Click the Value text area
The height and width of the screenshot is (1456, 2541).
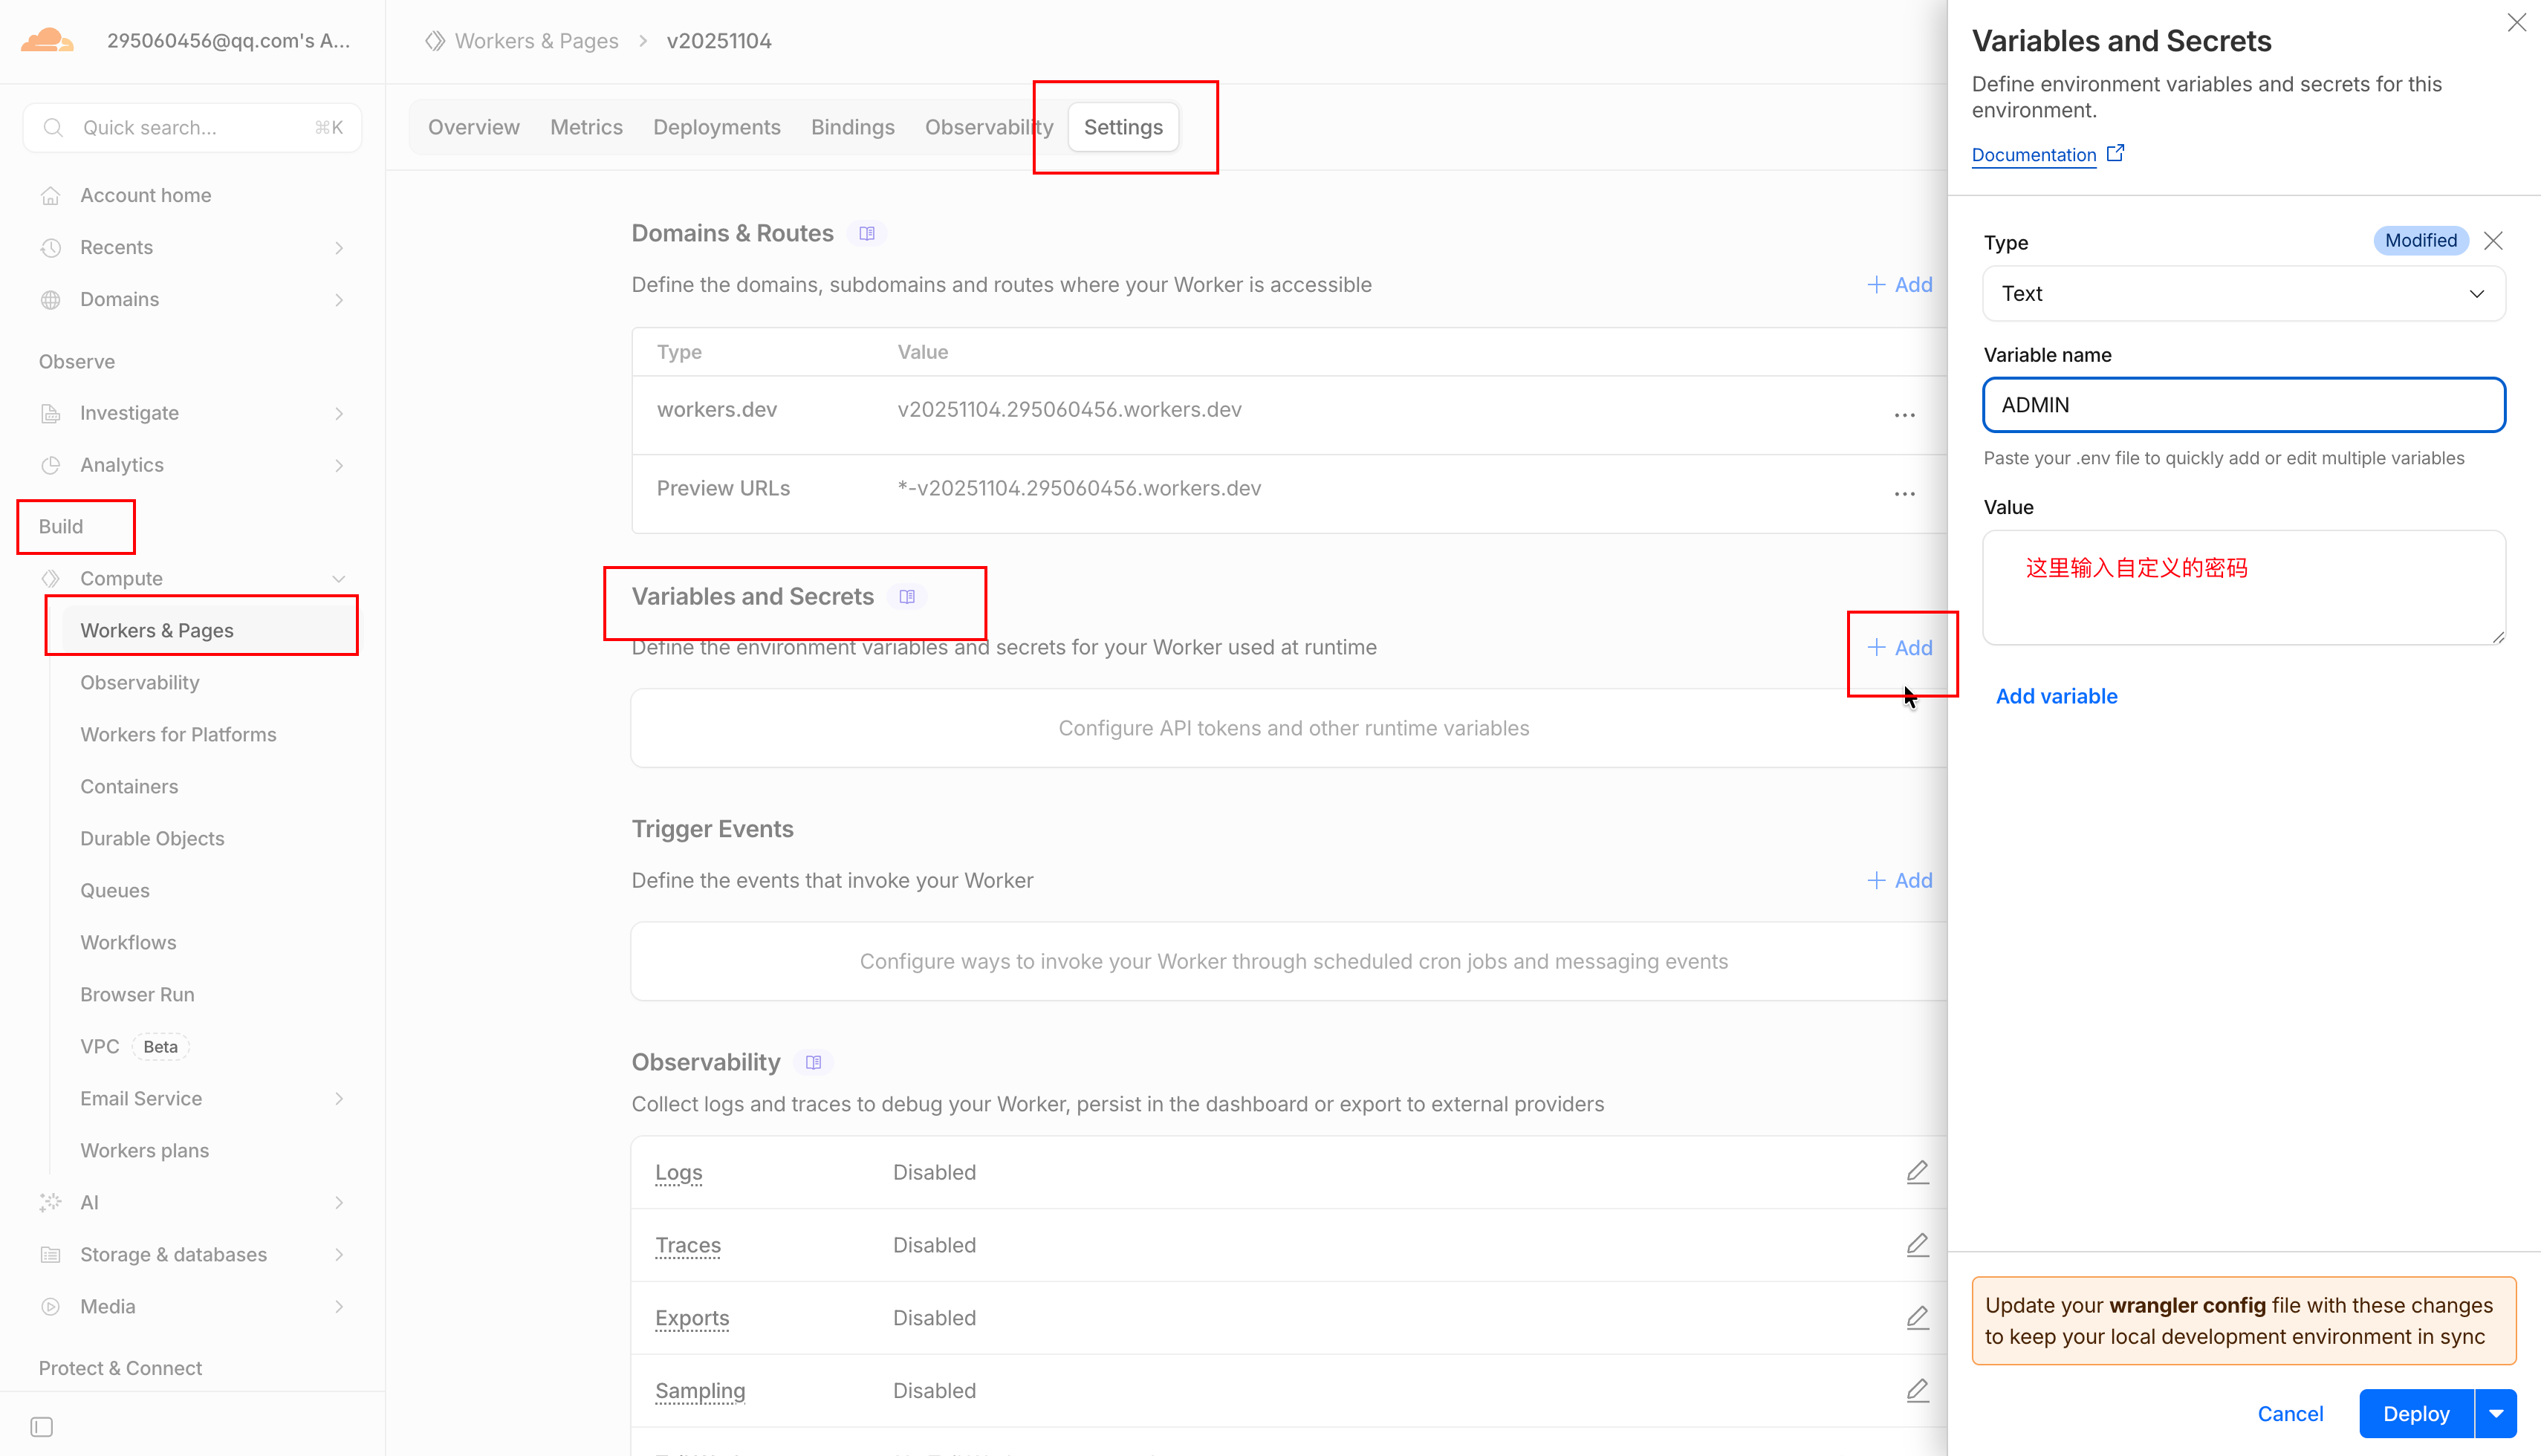click(x=2243, y=588)
